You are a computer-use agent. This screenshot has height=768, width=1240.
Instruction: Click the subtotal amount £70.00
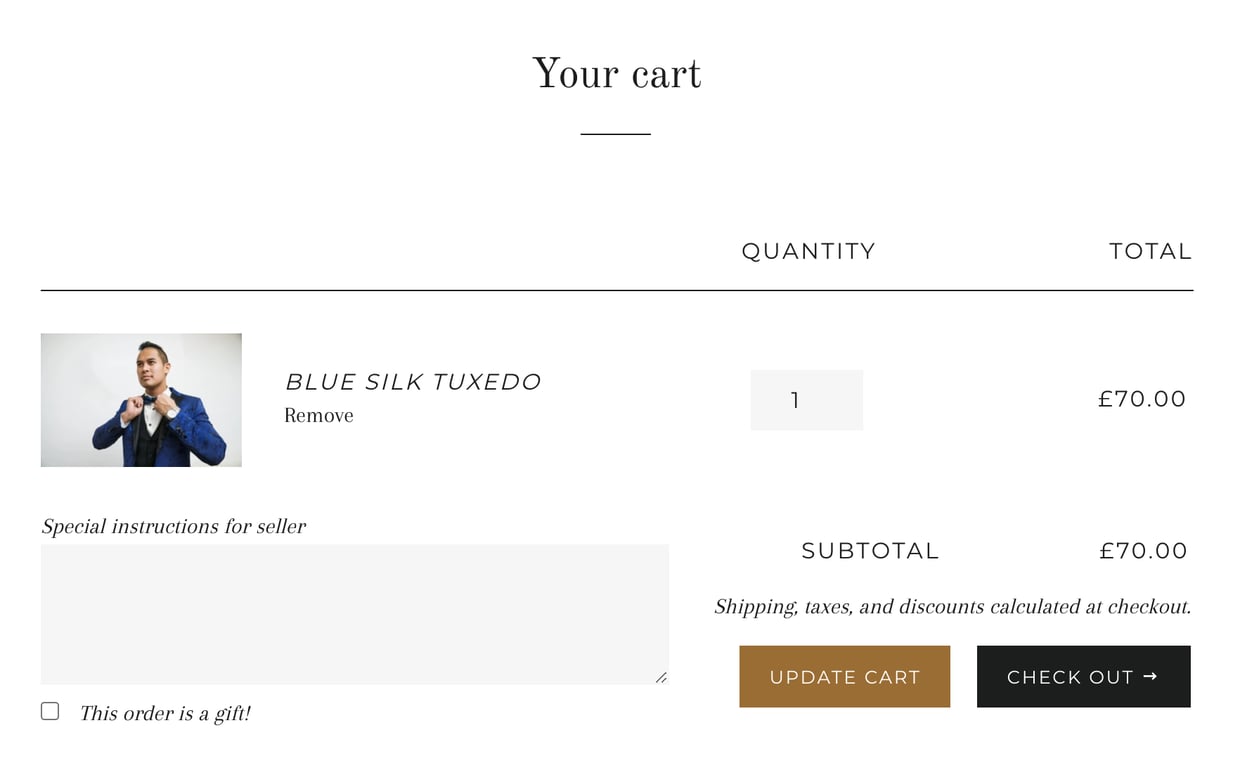pyautogui.click(x=1143, y=551)
